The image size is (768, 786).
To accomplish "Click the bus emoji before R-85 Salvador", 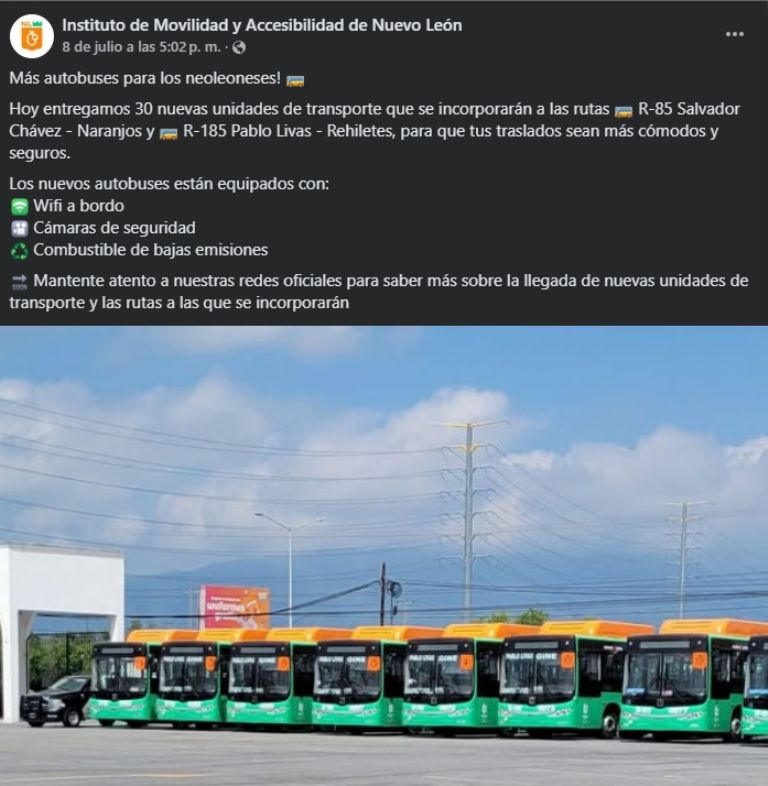I will tap(623, 111).
